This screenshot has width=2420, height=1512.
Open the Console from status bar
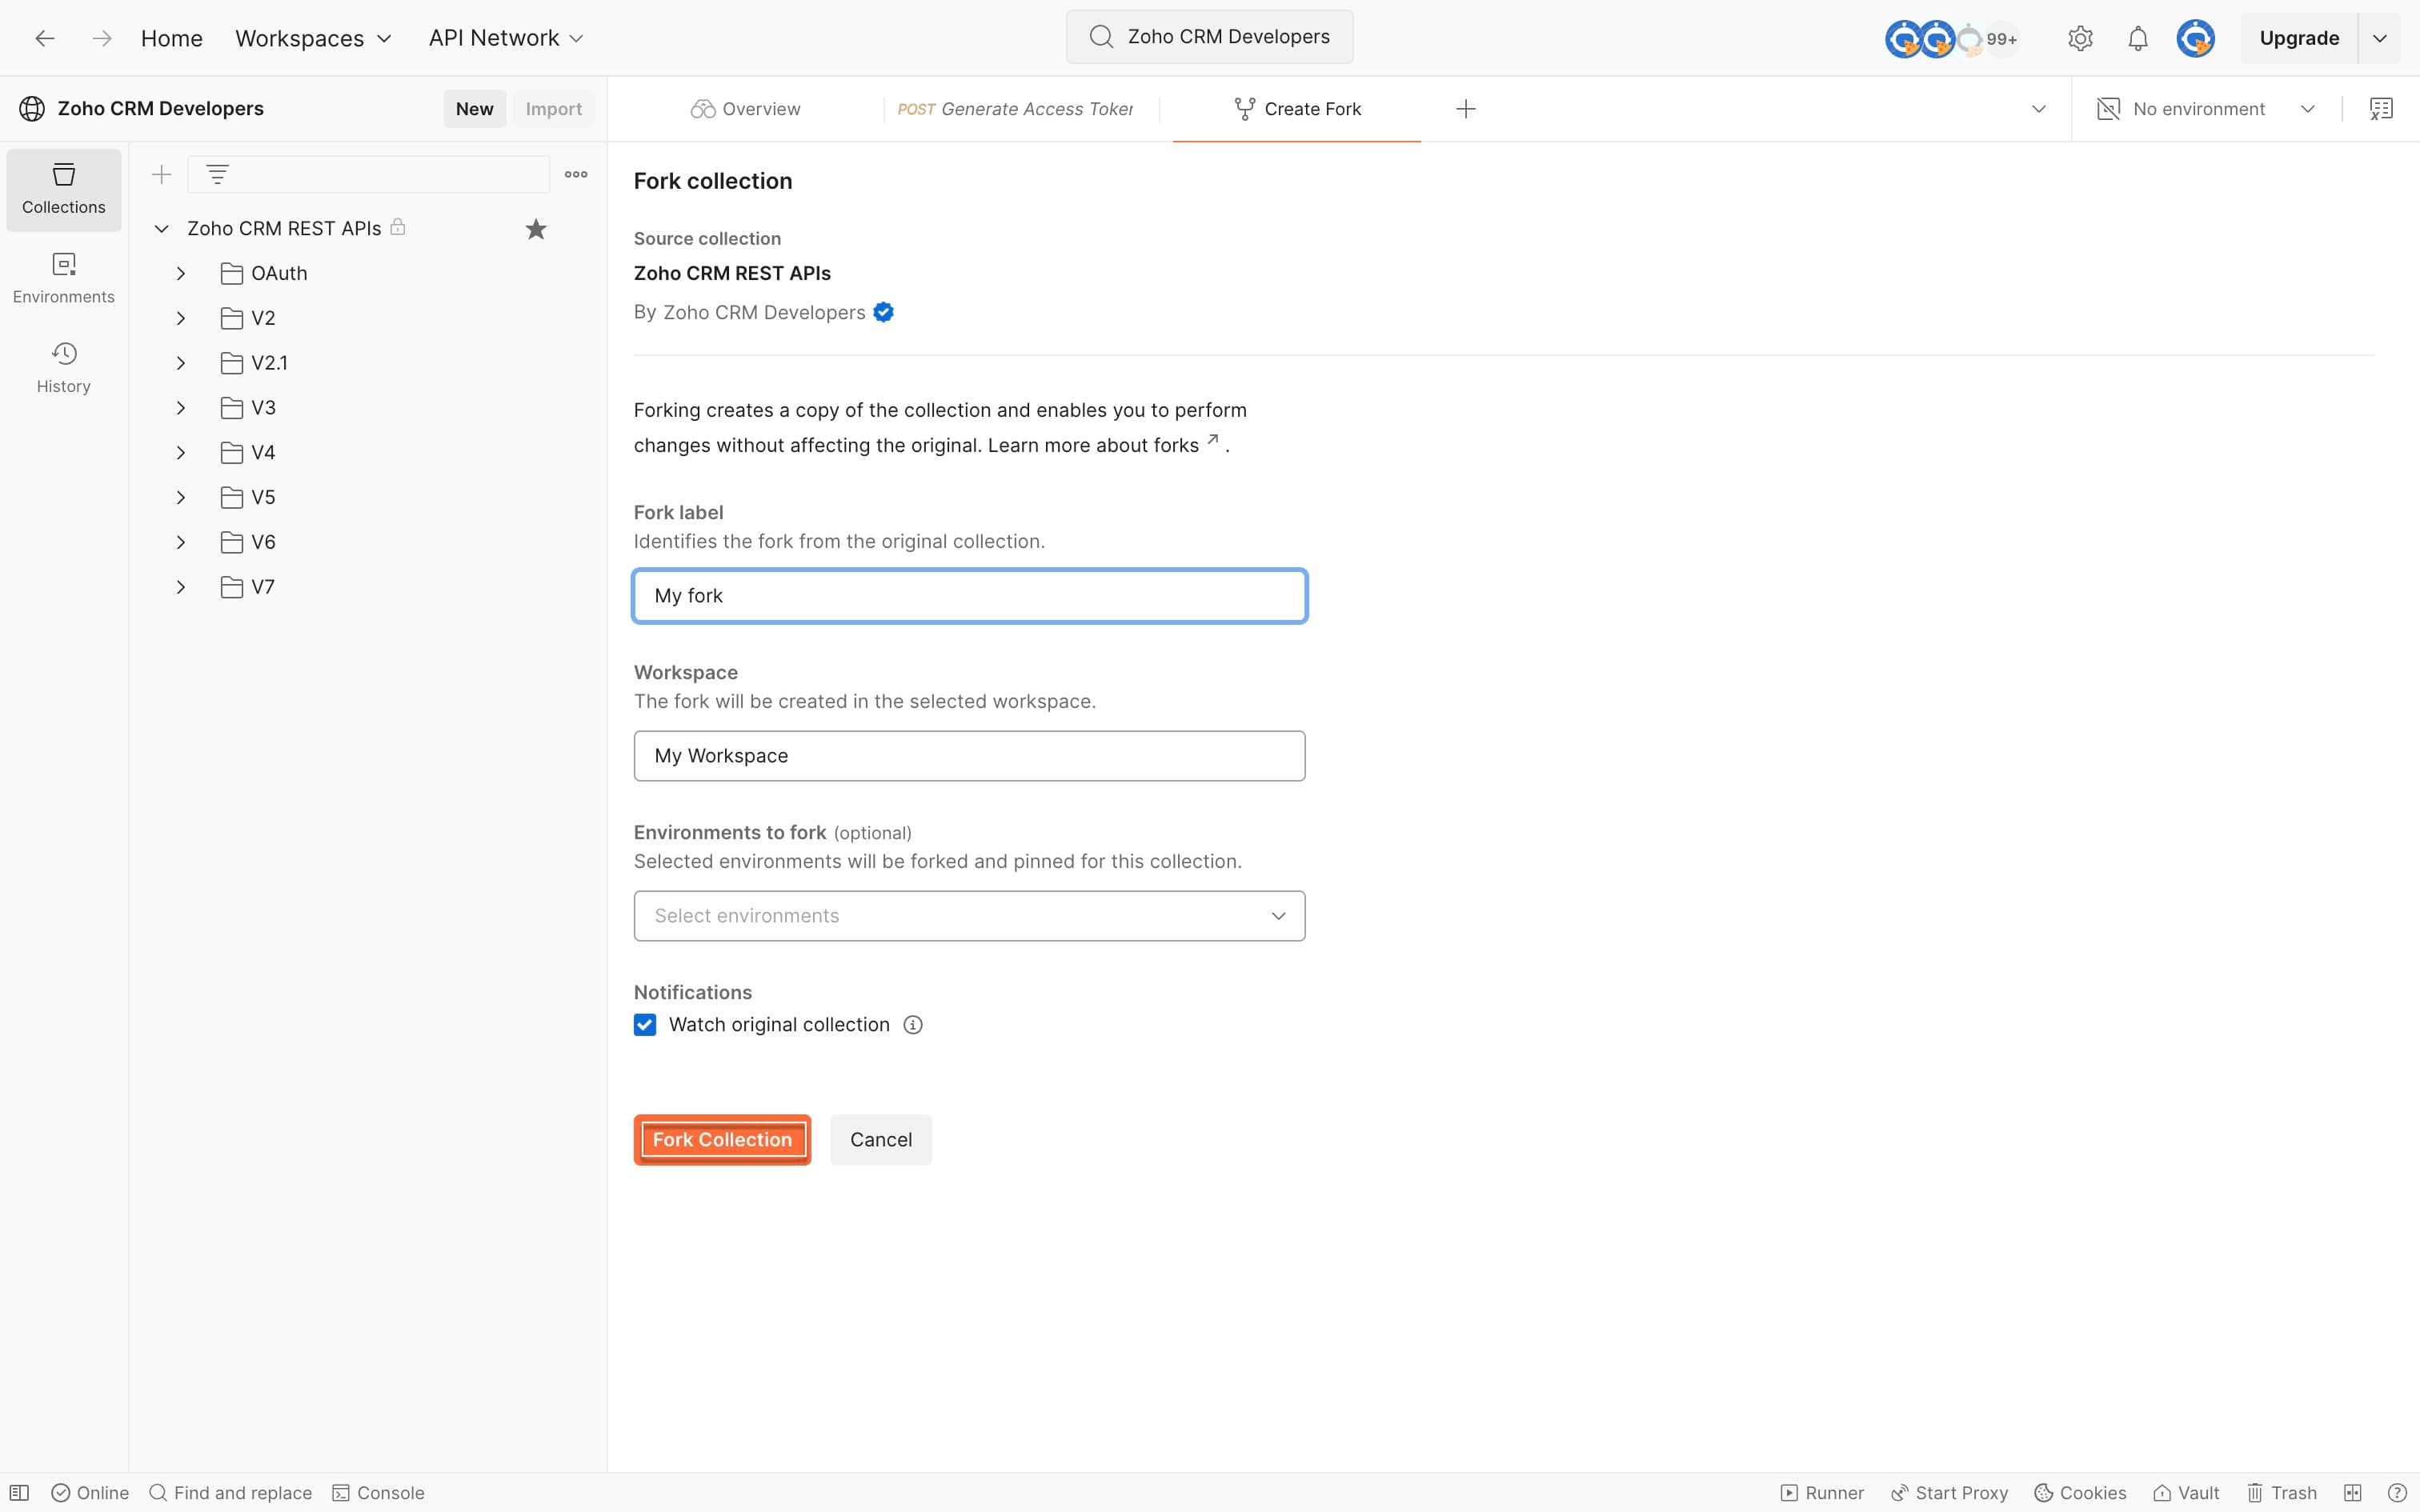pos(378,1493)
